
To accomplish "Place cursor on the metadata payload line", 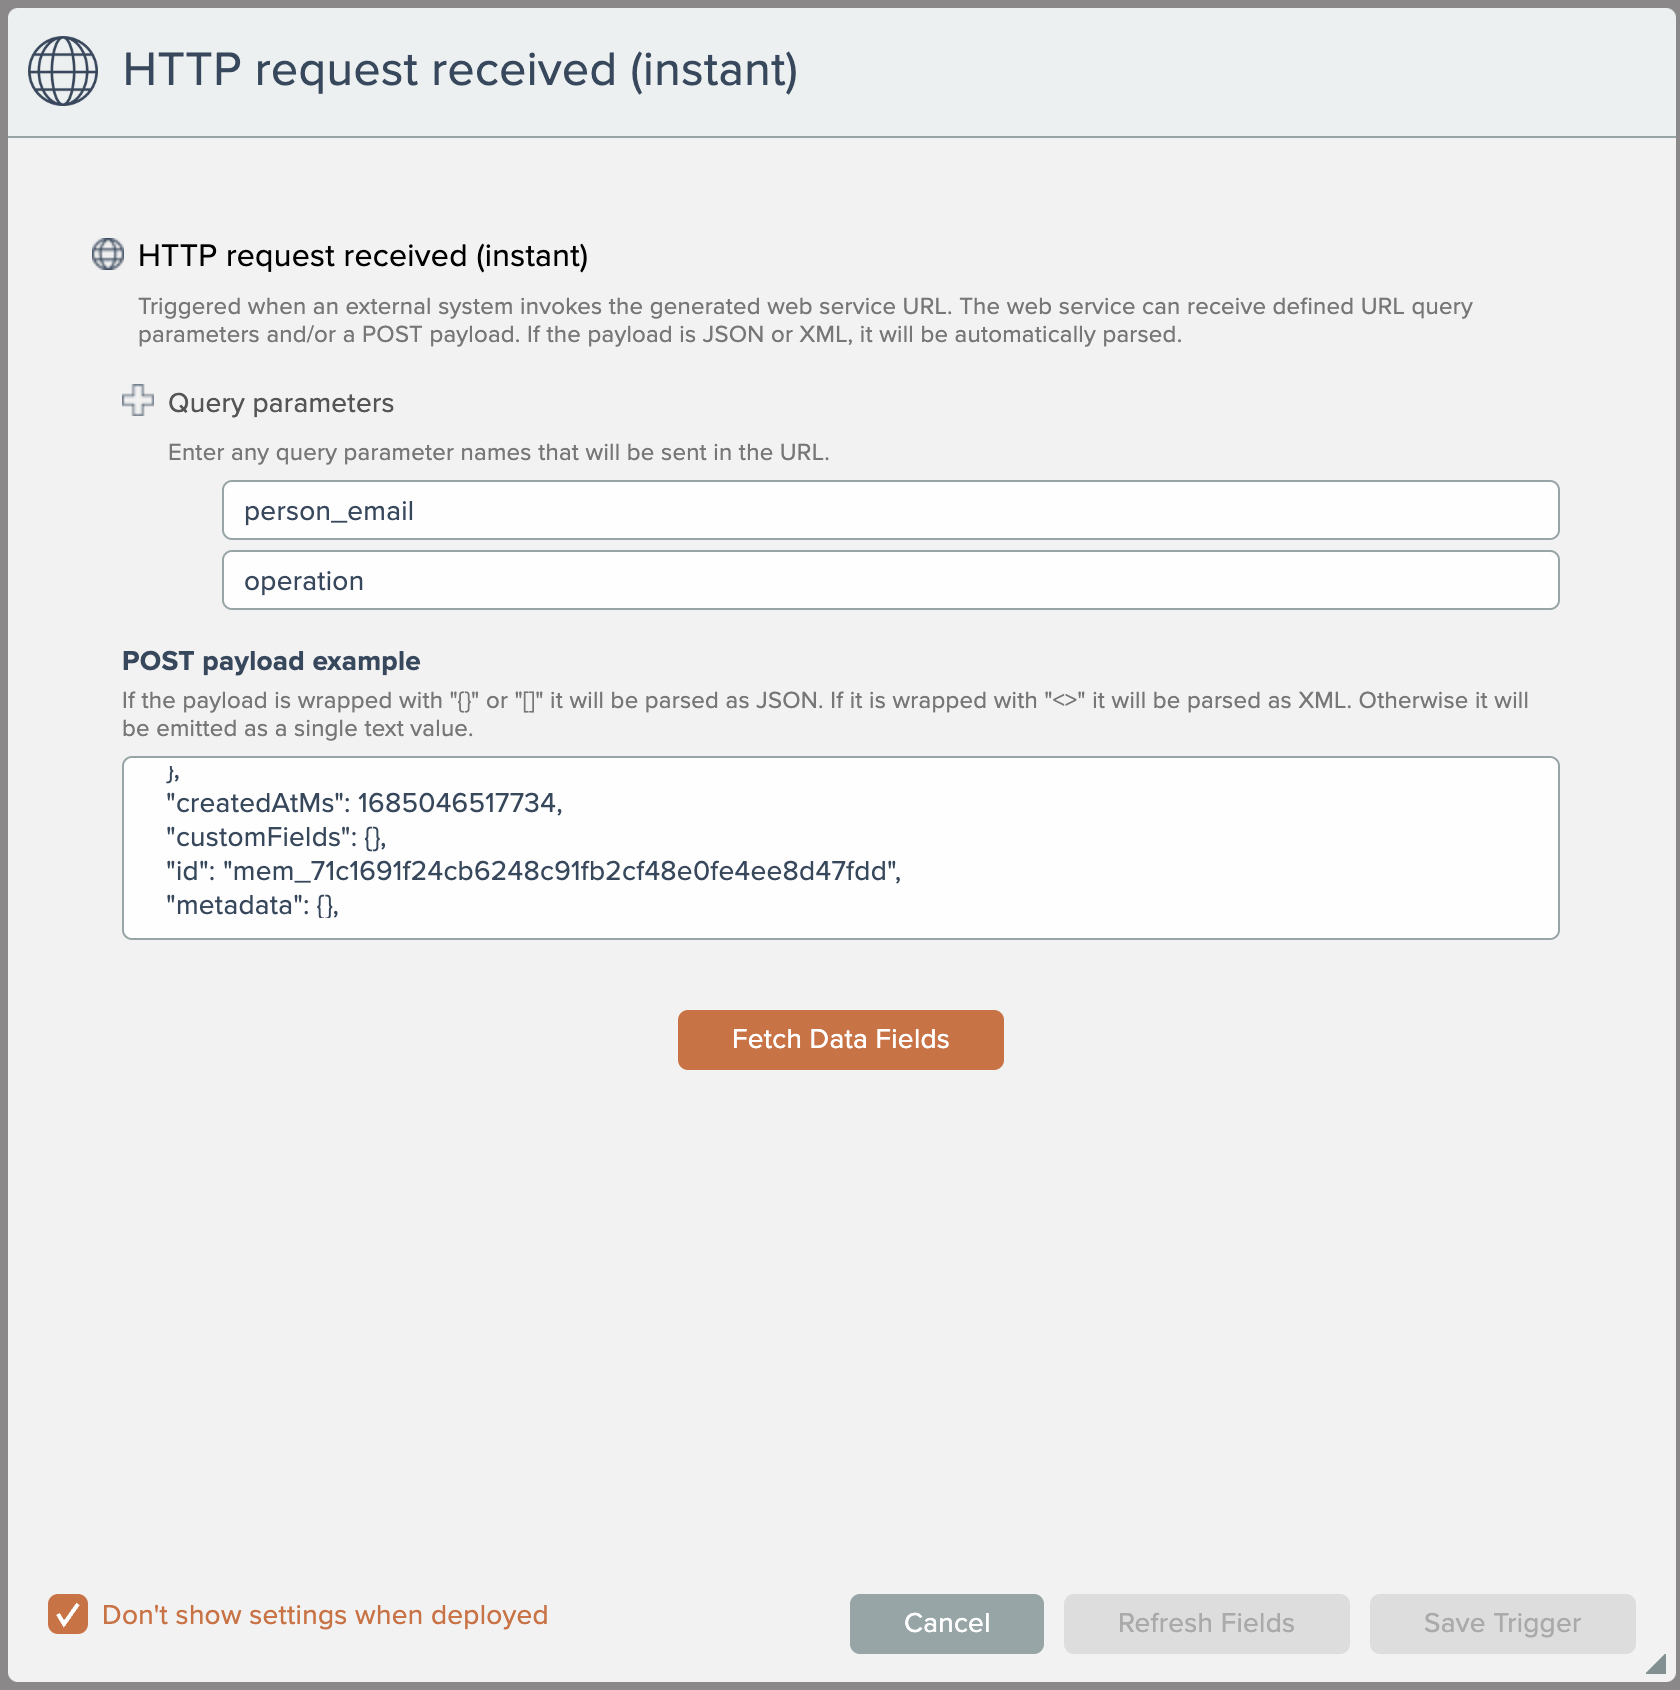I will coord(252,905).
